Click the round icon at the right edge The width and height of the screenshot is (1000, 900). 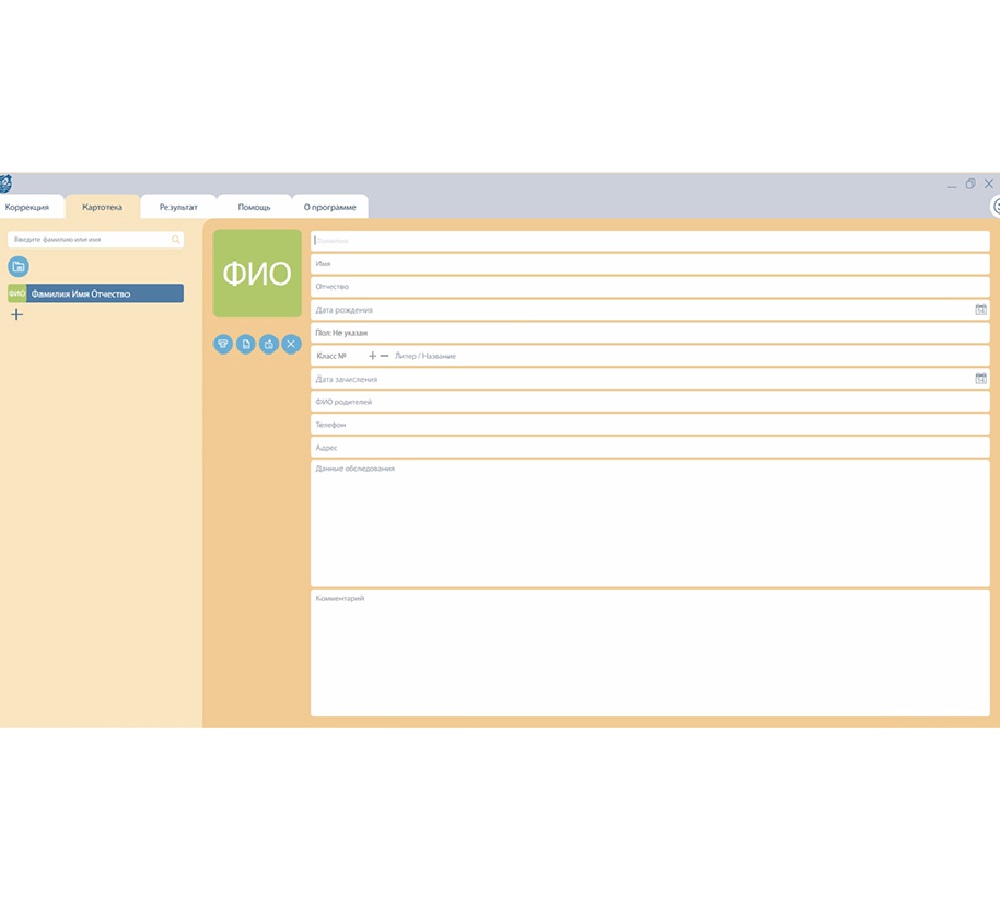coord(995,207)
